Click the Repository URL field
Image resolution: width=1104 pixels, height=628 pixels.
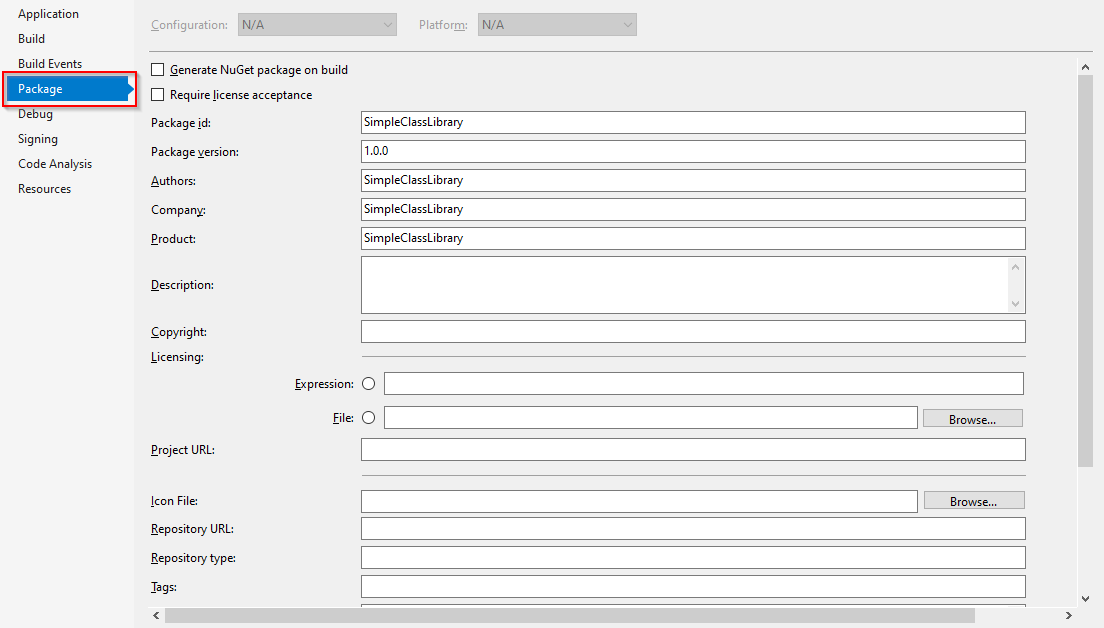tap(693, 528)
